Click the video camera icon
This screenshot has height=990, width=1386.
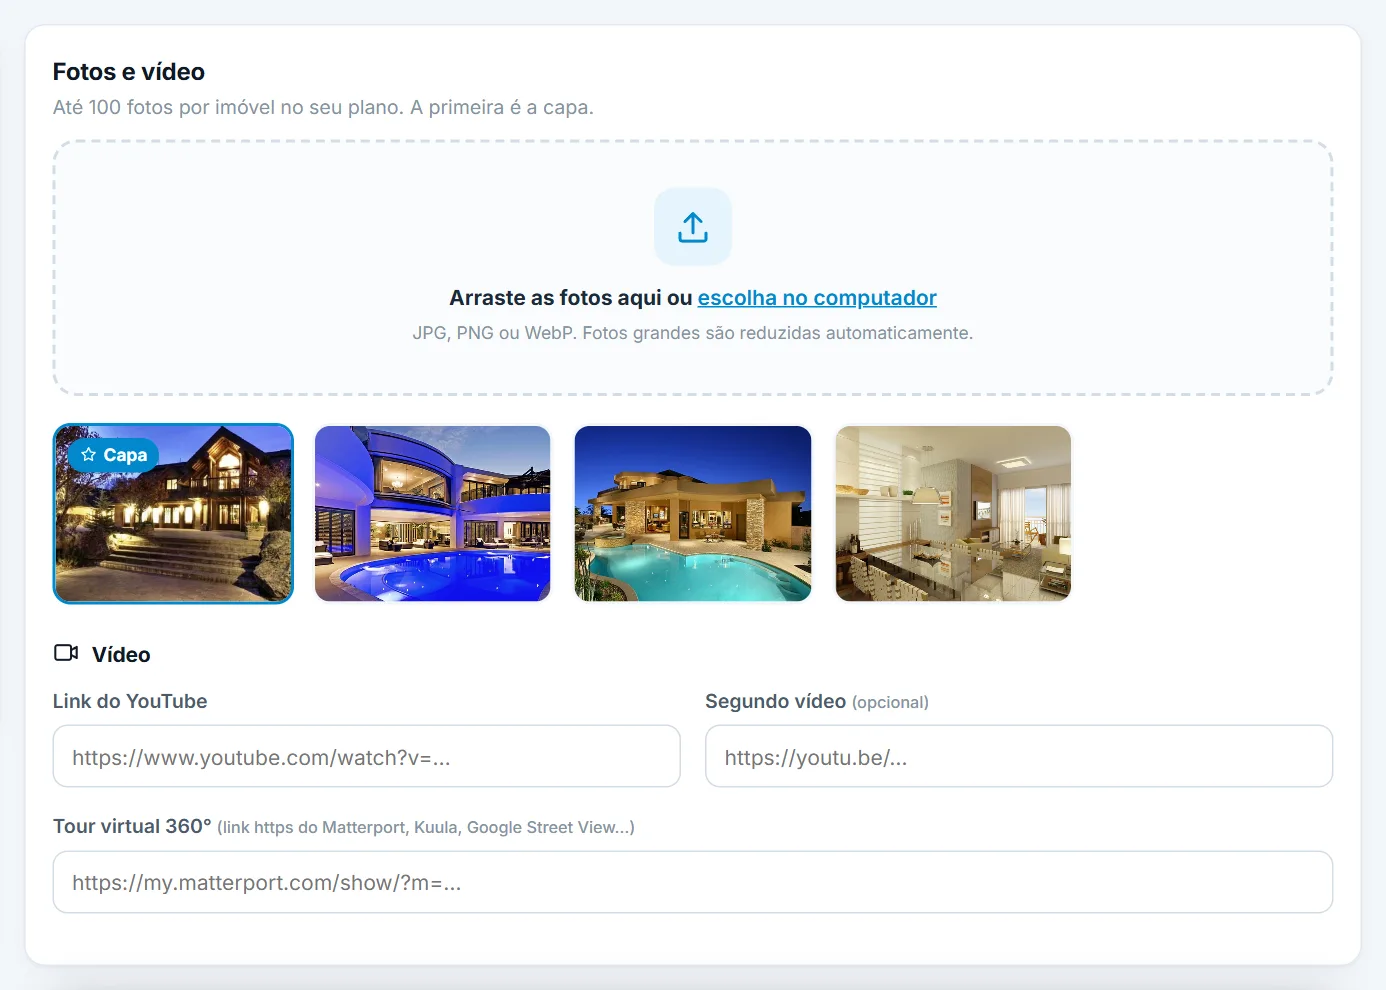pos(66,653)
